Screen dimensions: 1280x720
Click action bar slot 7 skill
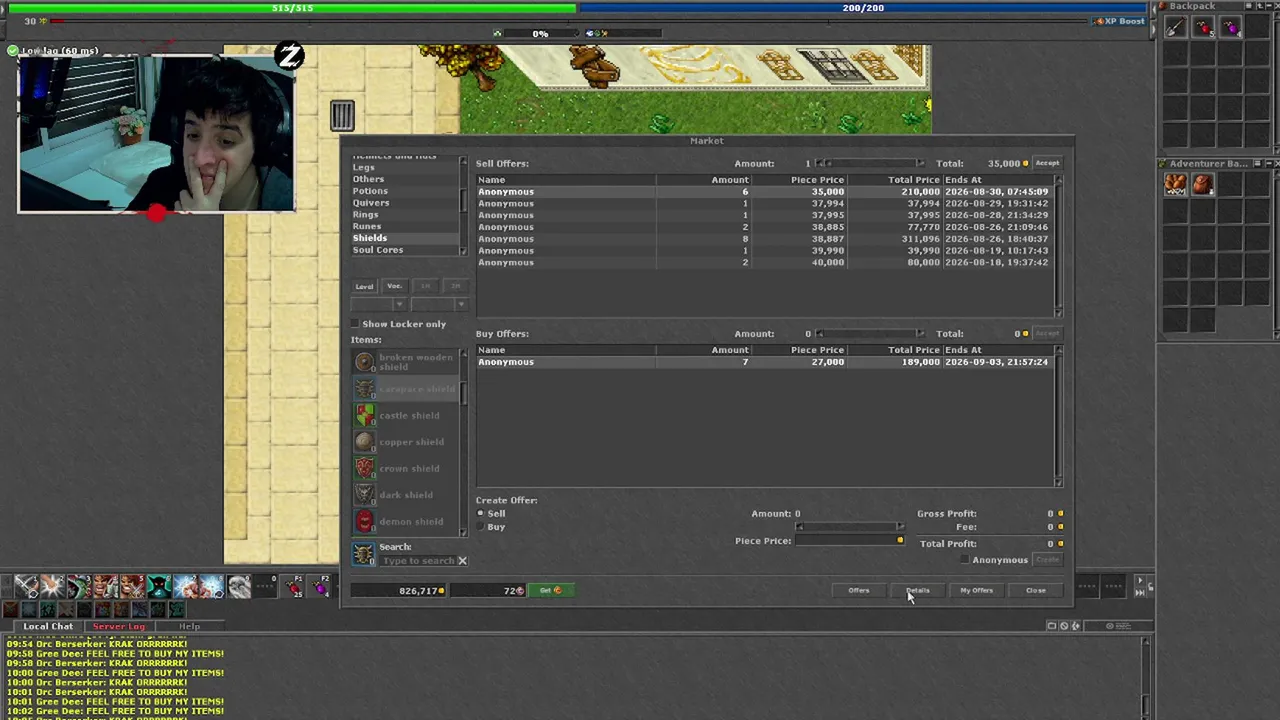point(184,587)
